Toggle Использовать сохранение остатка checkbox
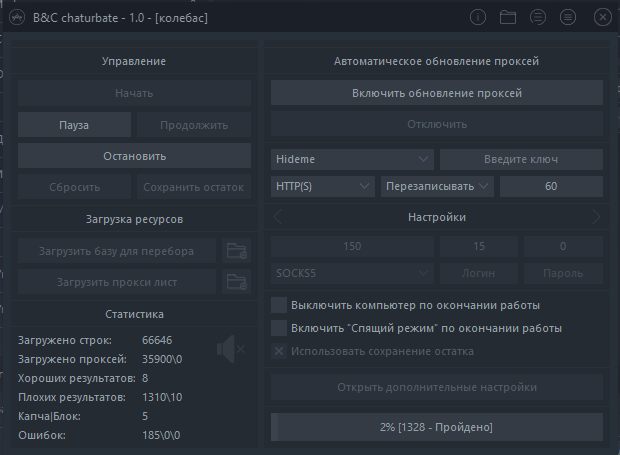Image resolution: width=620 pixels, height=455 pixels. click(279, 351)
